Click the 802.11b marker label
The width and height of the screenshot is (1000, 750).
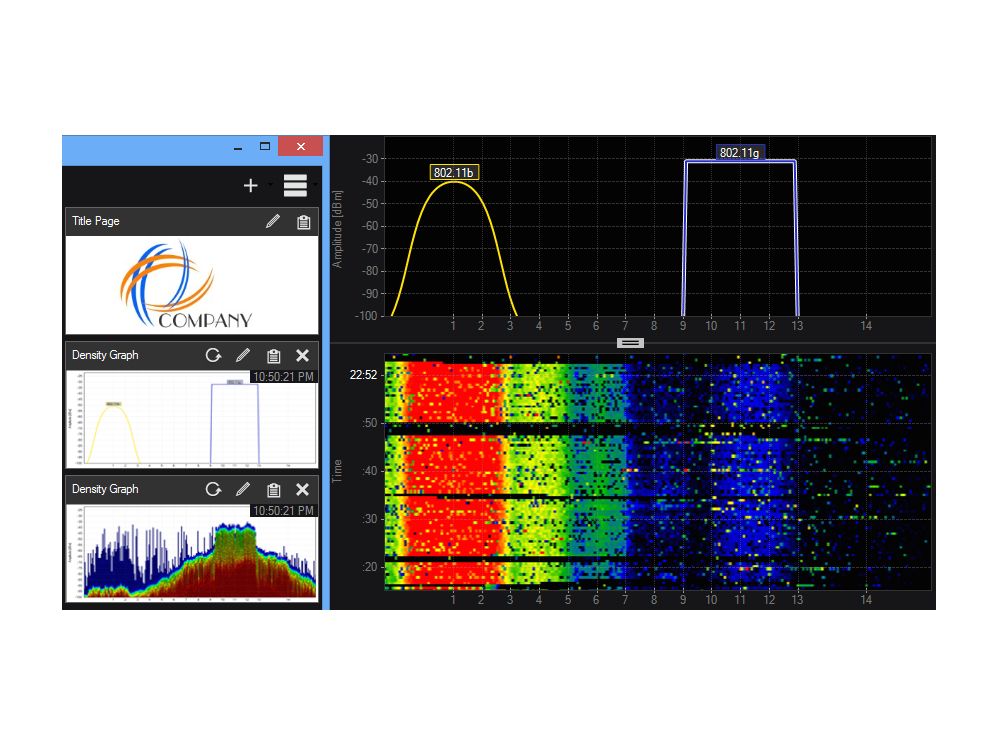tap(453, 172)
